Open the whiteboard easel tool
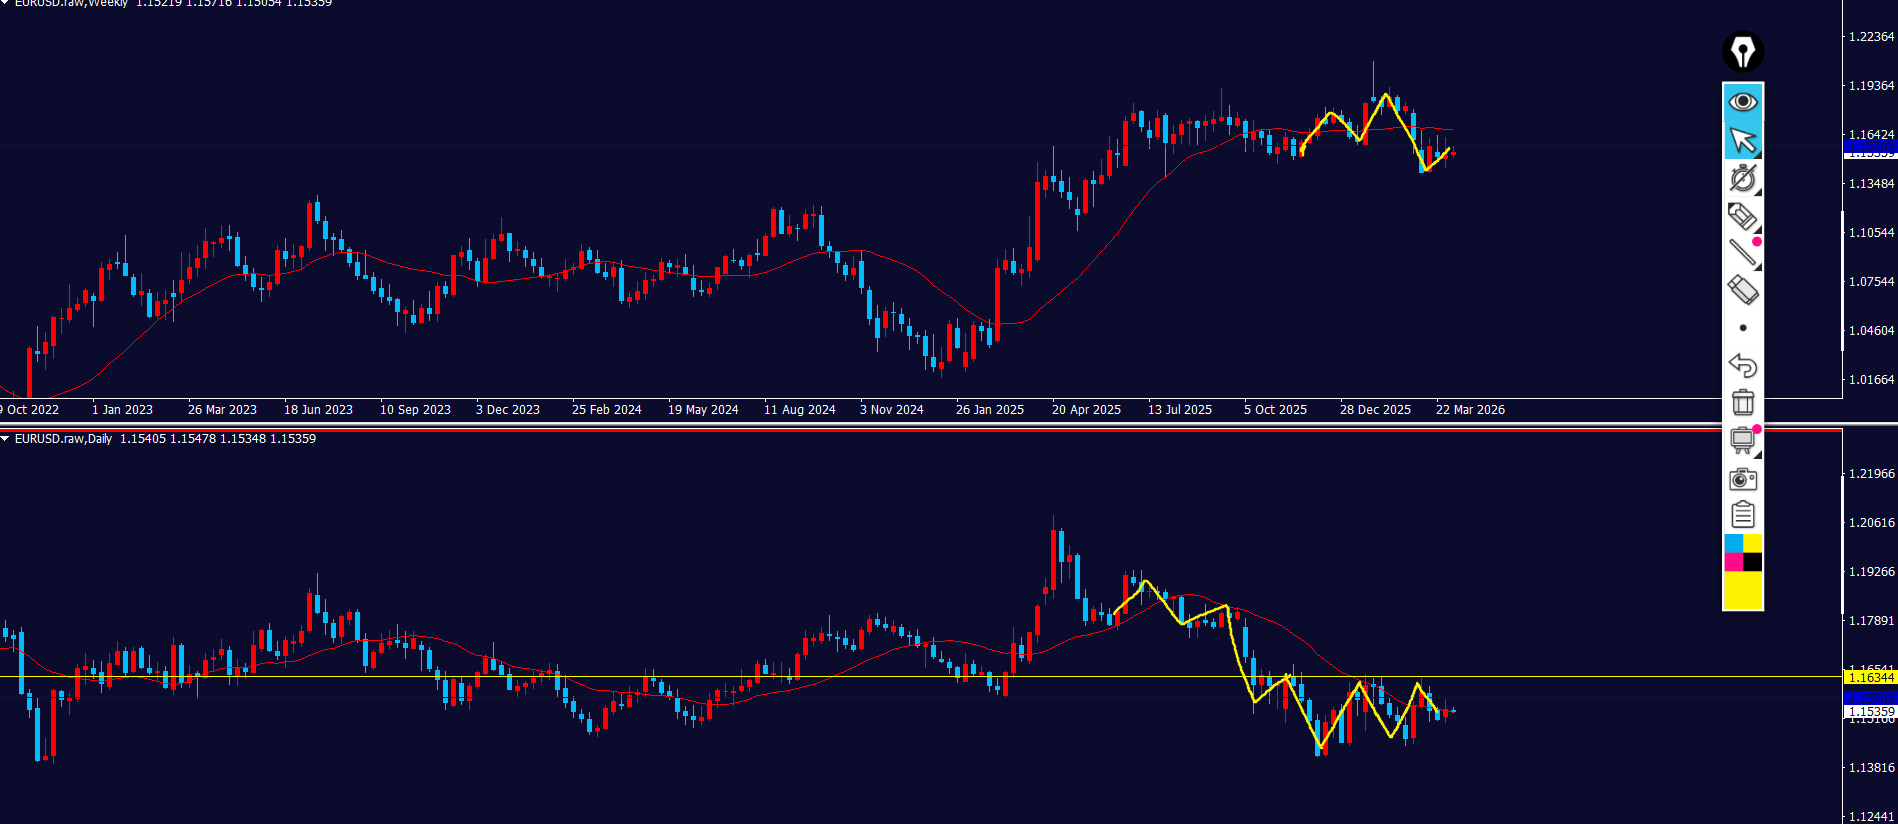This screenshot has width=1898, height=824. (1742, 440)
